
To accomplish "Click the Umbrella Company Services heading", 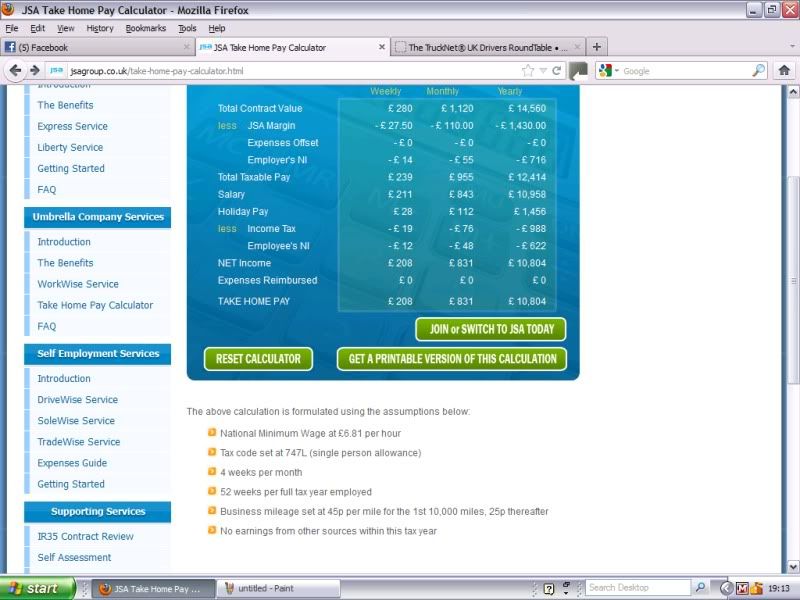I will click(x=97, y=217).
